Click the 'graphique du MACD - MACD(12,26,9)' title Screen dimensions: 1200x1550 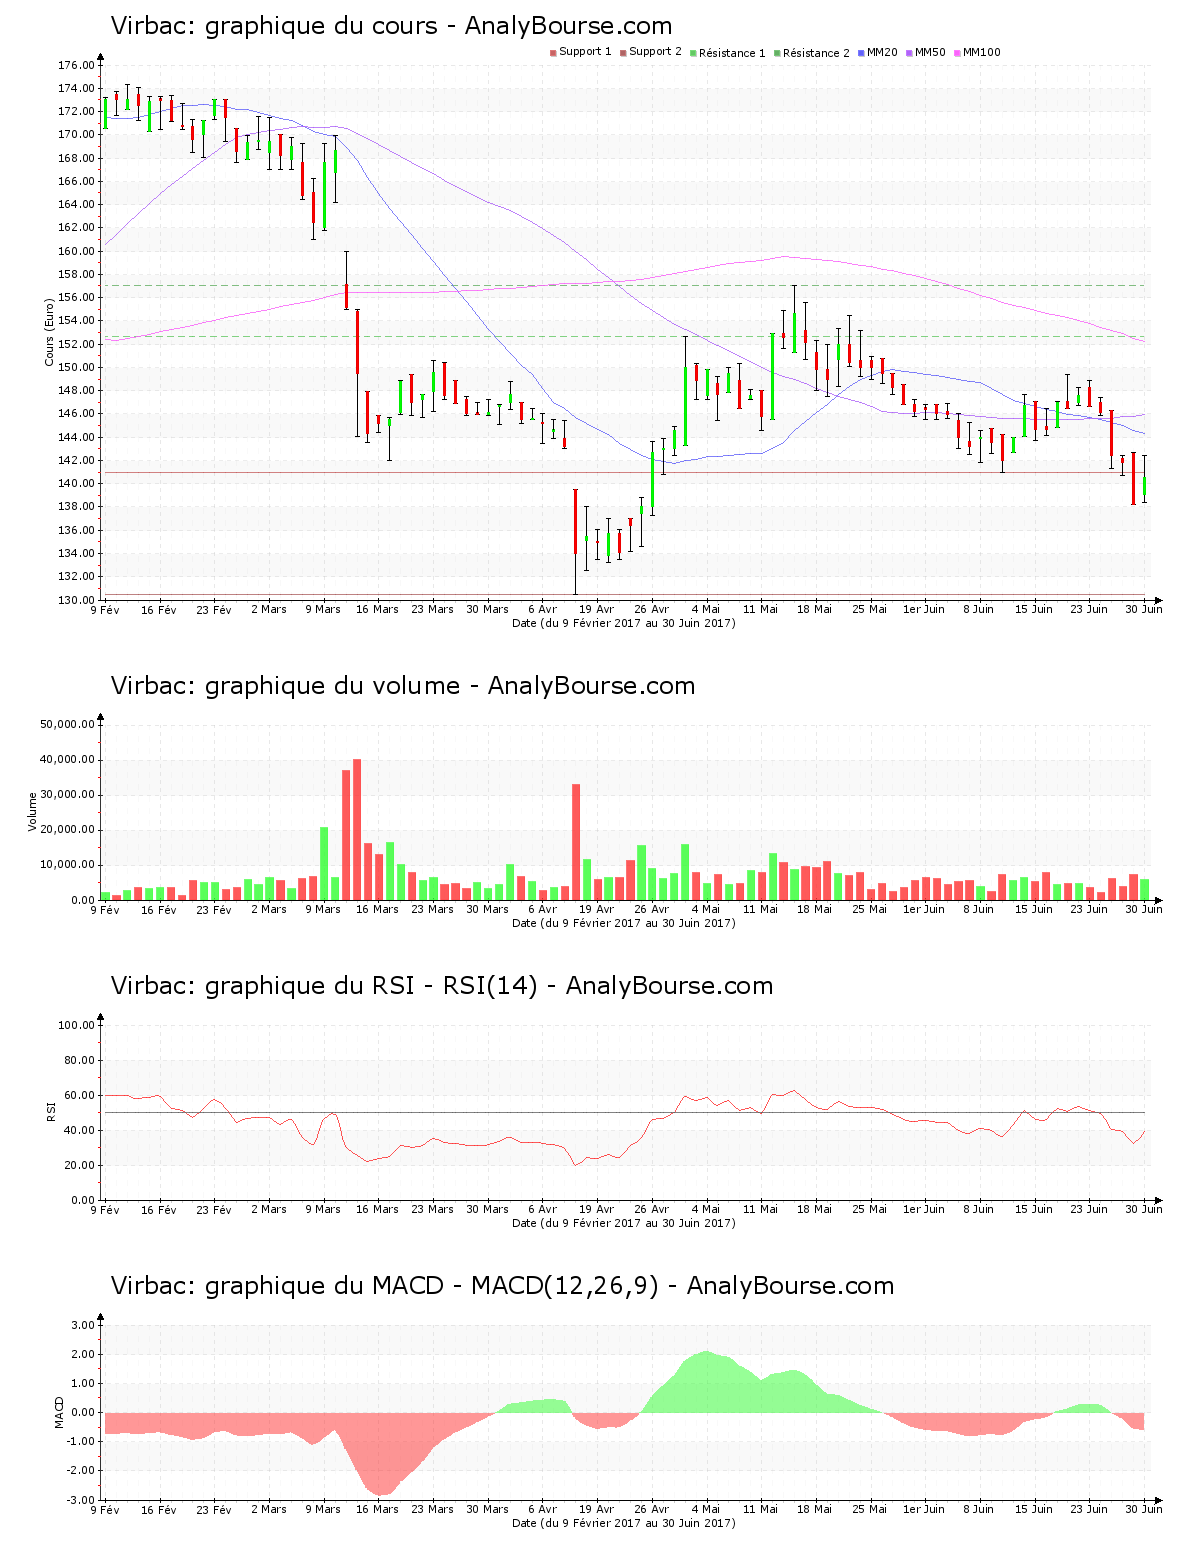point(432,1286)
